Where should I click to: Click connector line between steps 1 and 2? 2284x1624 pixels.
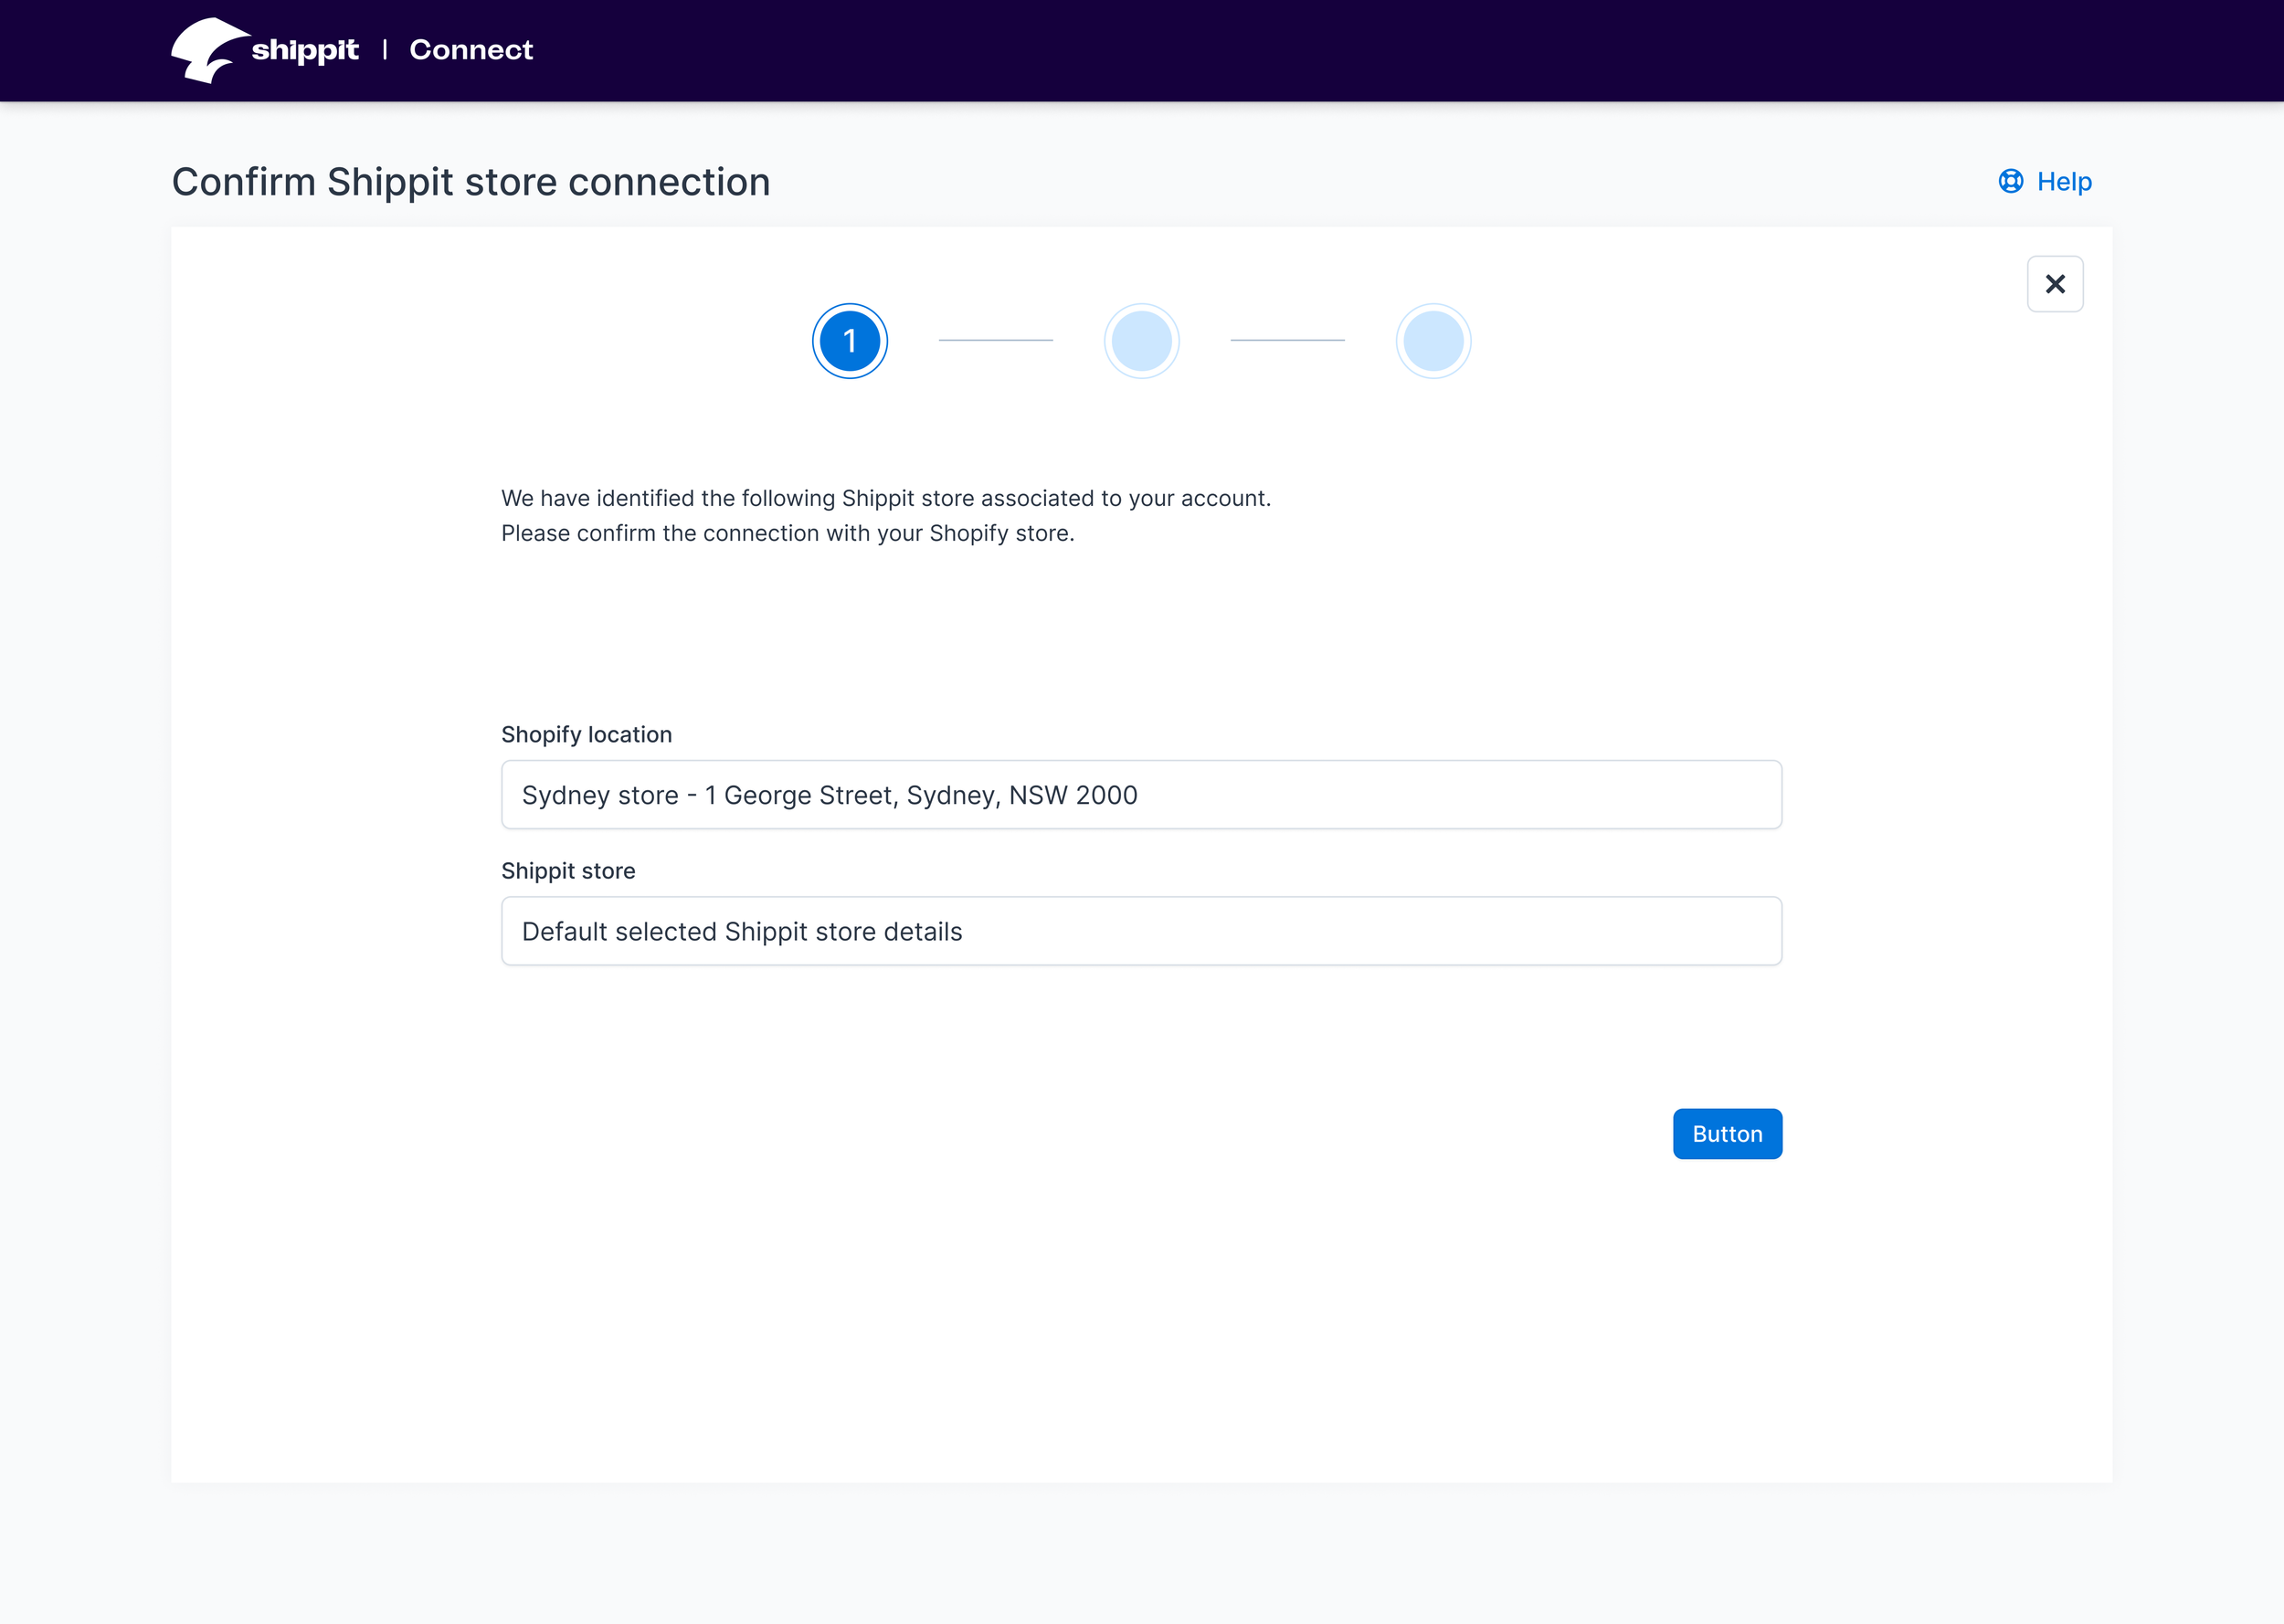point(995,340)
